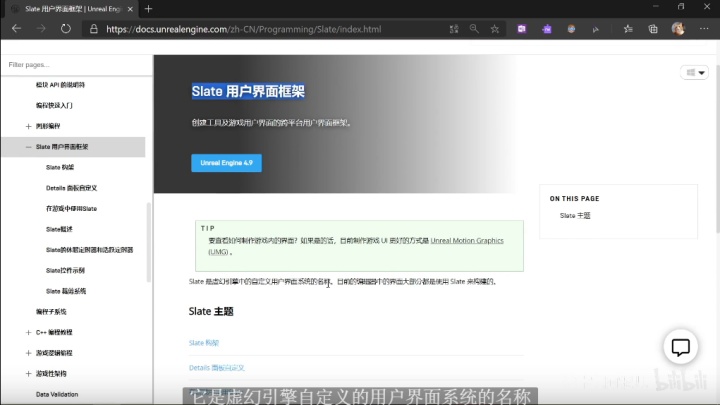Click the browser forward arrow

(x=41, y=29)
